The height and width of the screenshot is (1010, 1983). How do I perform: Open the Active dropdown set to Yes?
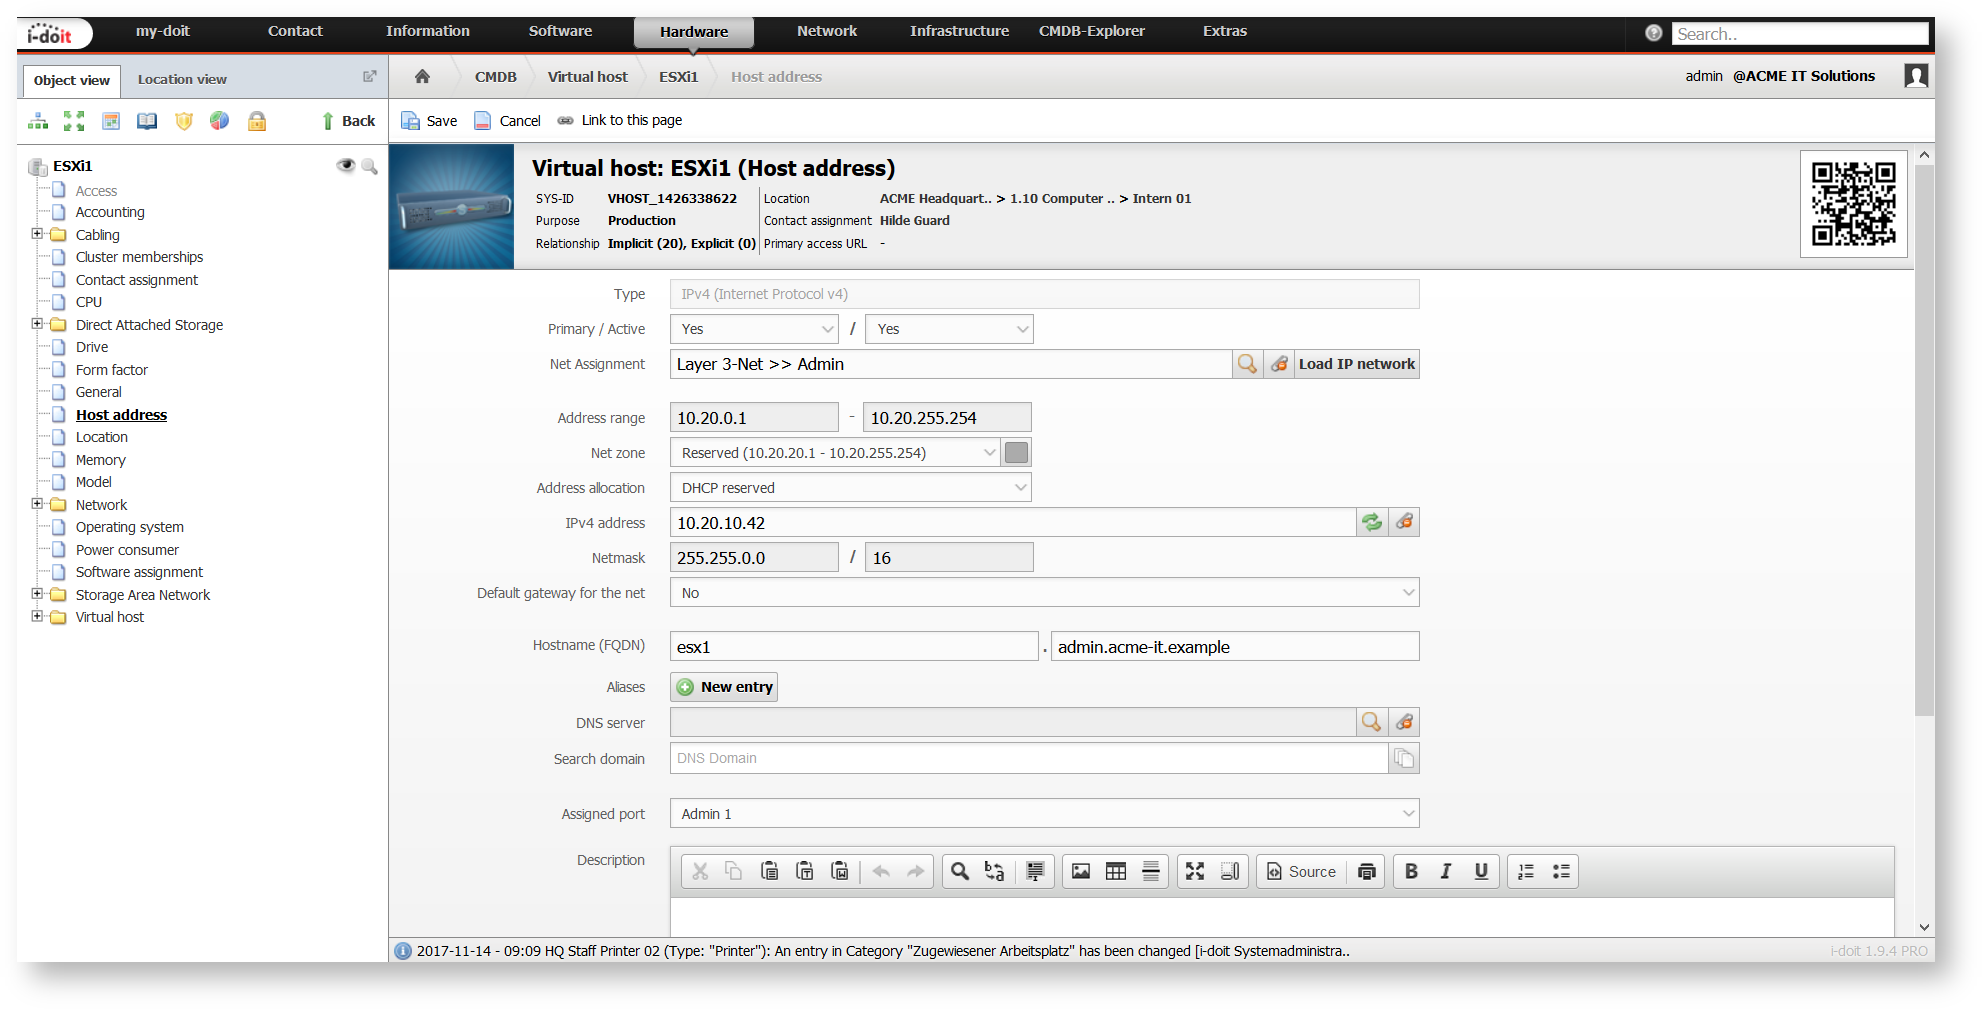coord(949,329)
